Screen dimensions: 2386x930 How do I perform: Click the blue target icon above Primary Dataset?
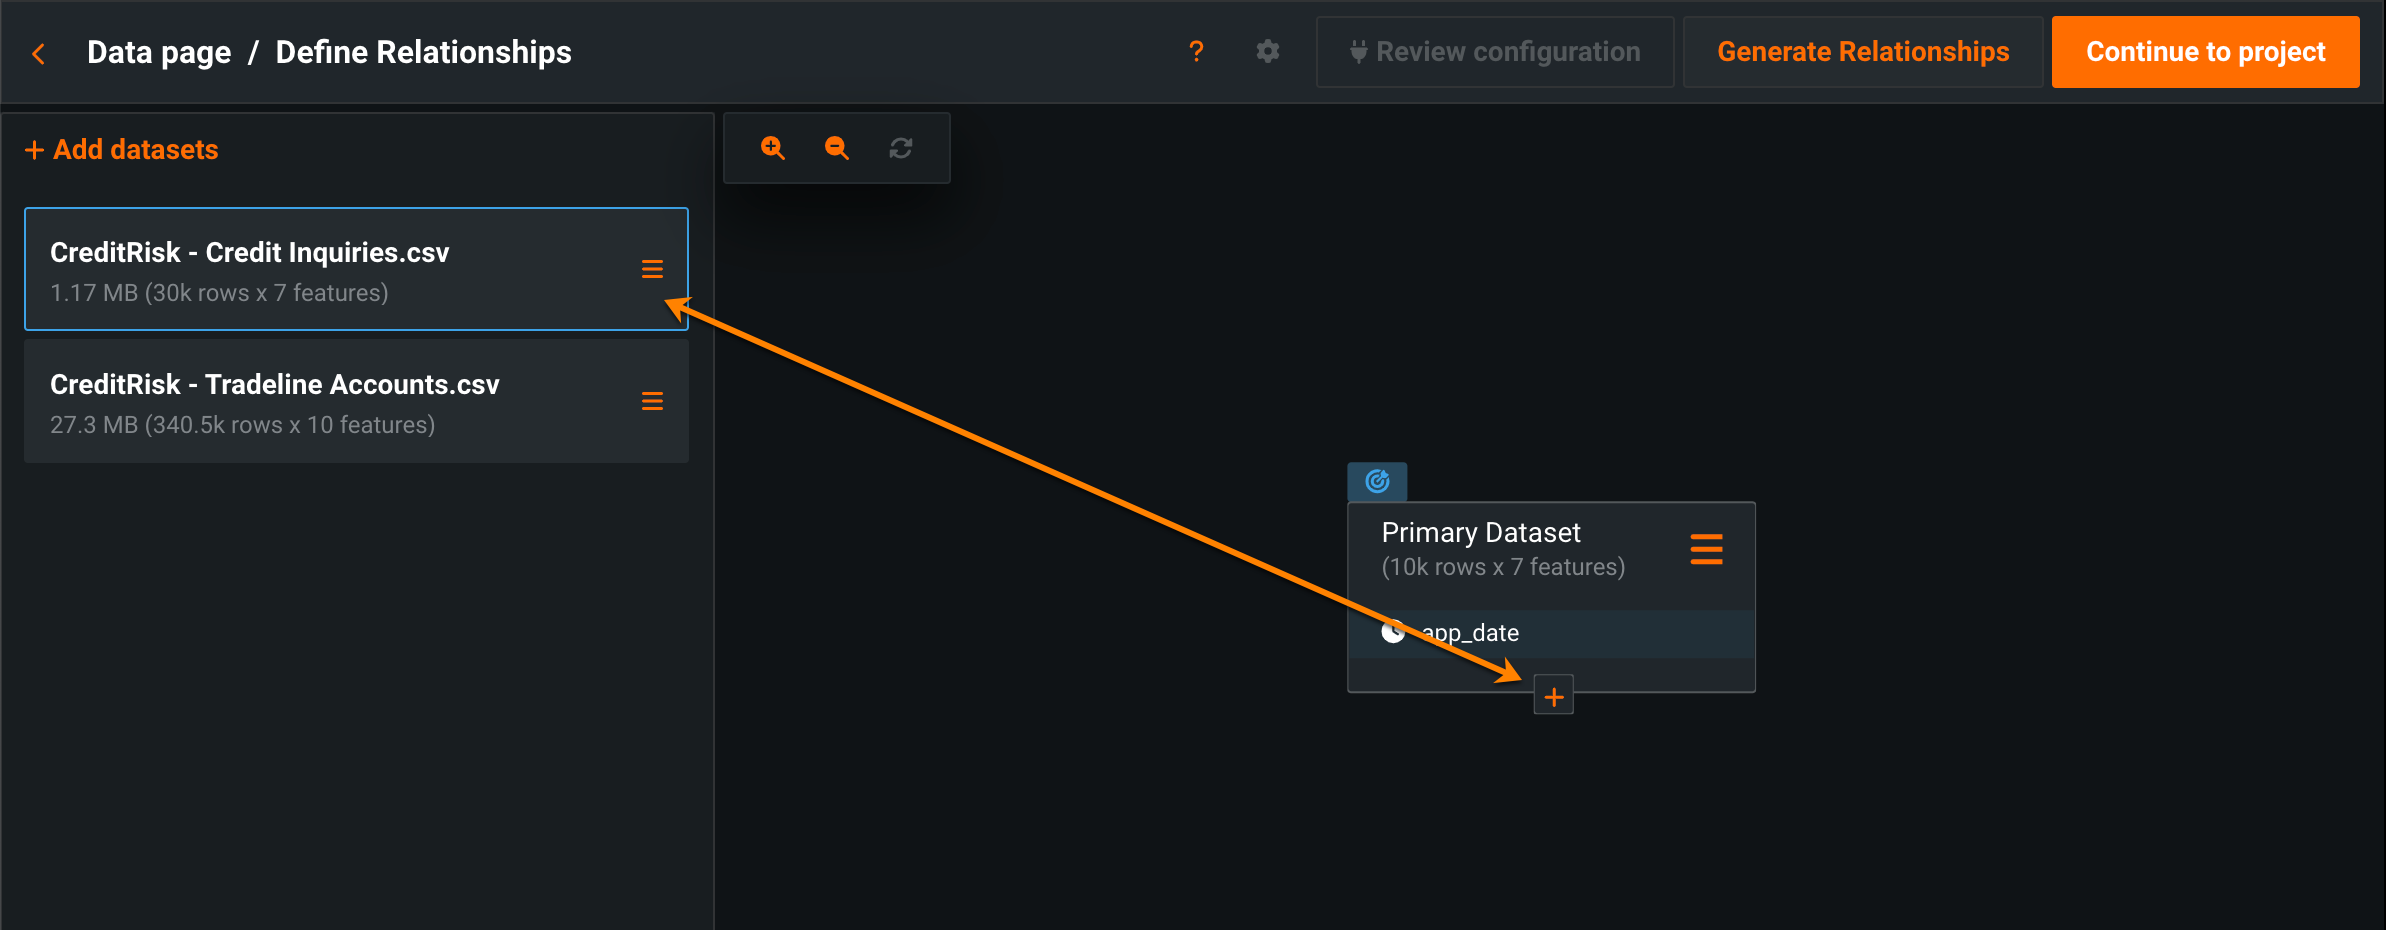(x=1377, y=482)
